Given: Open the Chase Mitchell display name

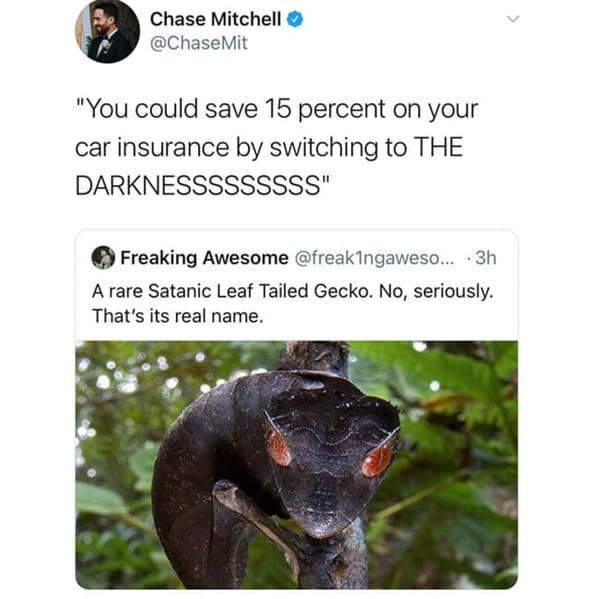Looking at the screenshot, I should coord(215,19).
